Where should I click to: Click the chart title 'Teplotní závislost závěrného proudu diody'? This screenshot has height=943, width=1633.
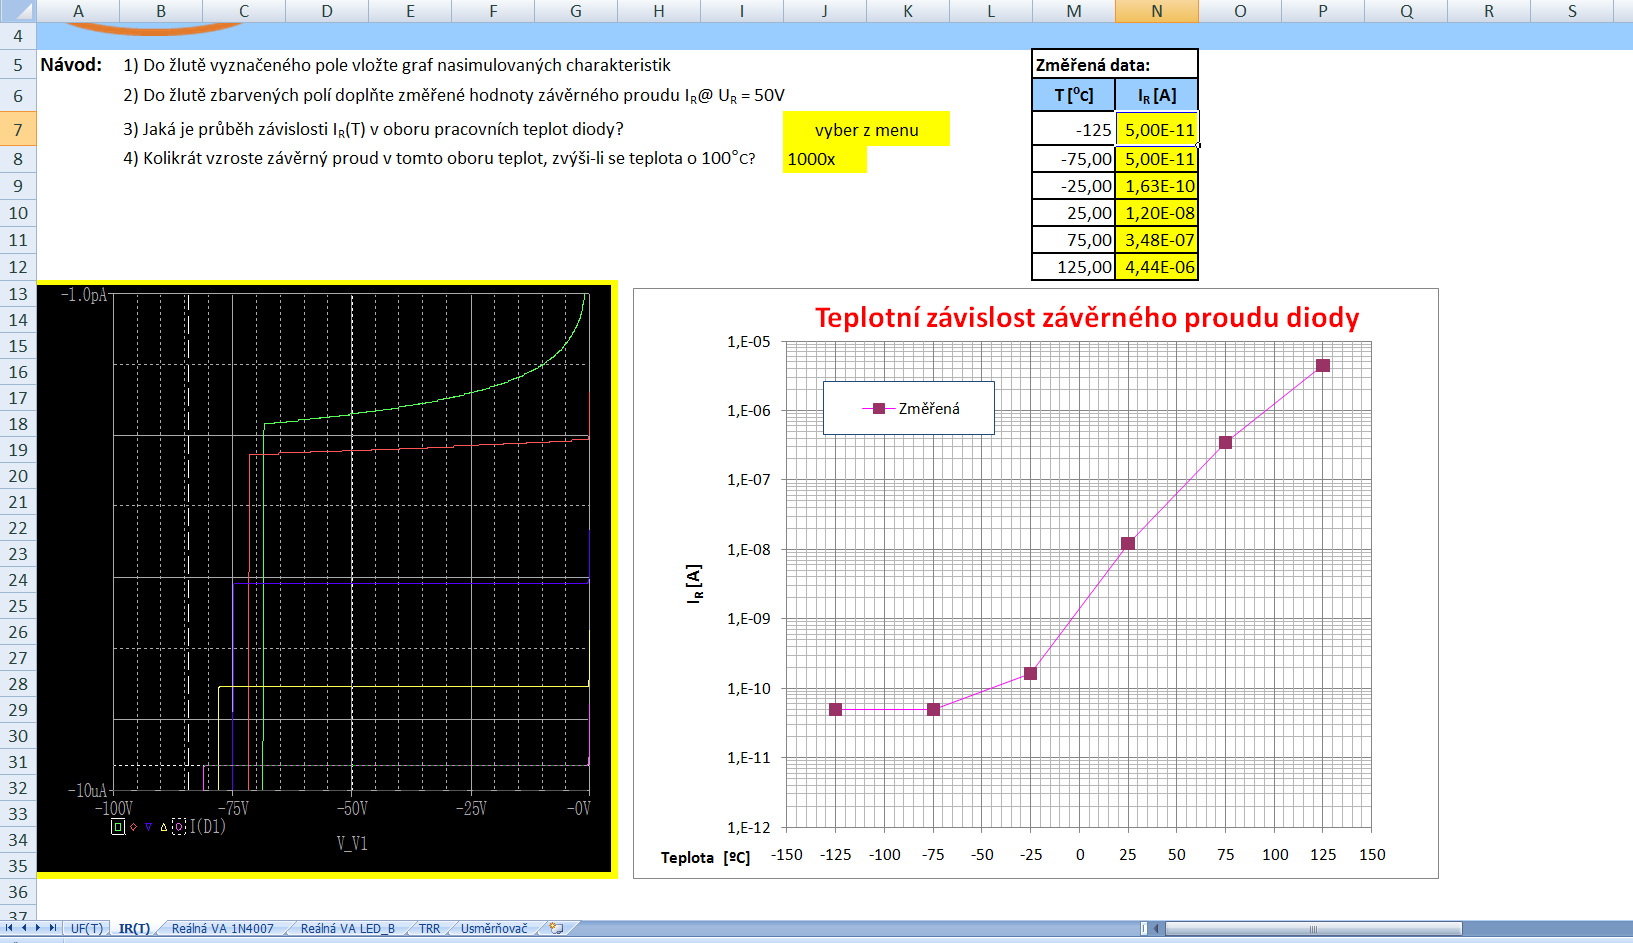click(1087, 317)
